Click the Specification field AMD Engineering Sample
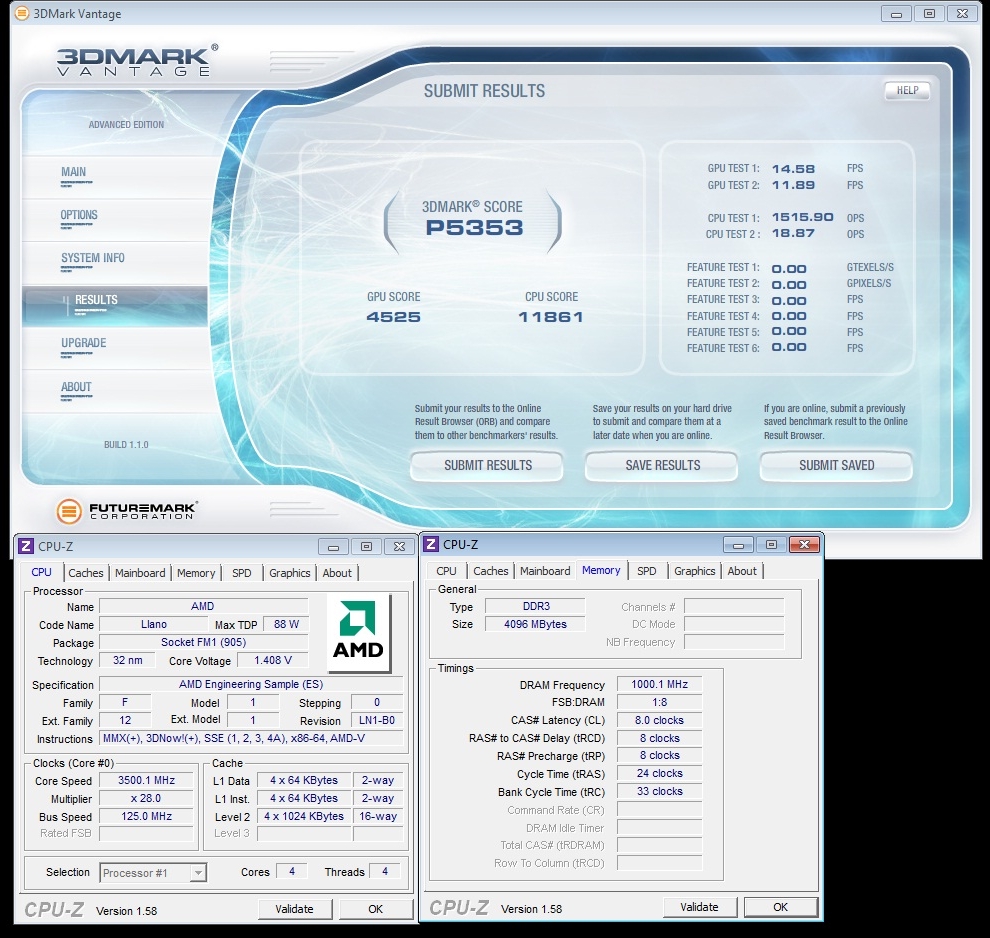Image resolution: width=990 pixels, height=938 pixels. 251,684
